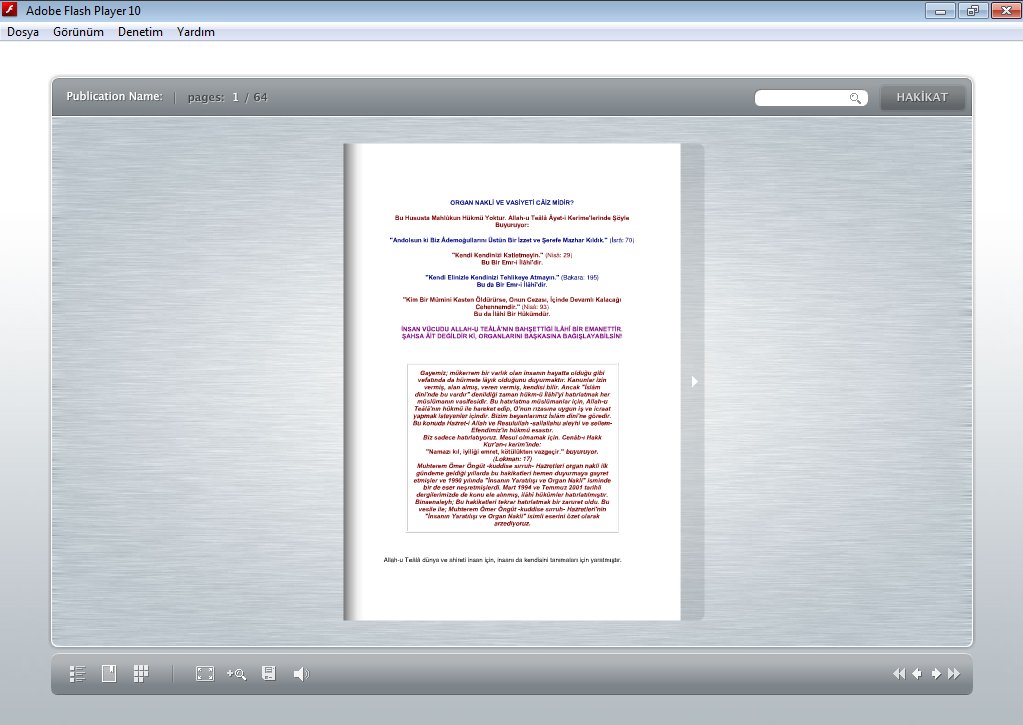Jump to the first page

pos(898,674)
